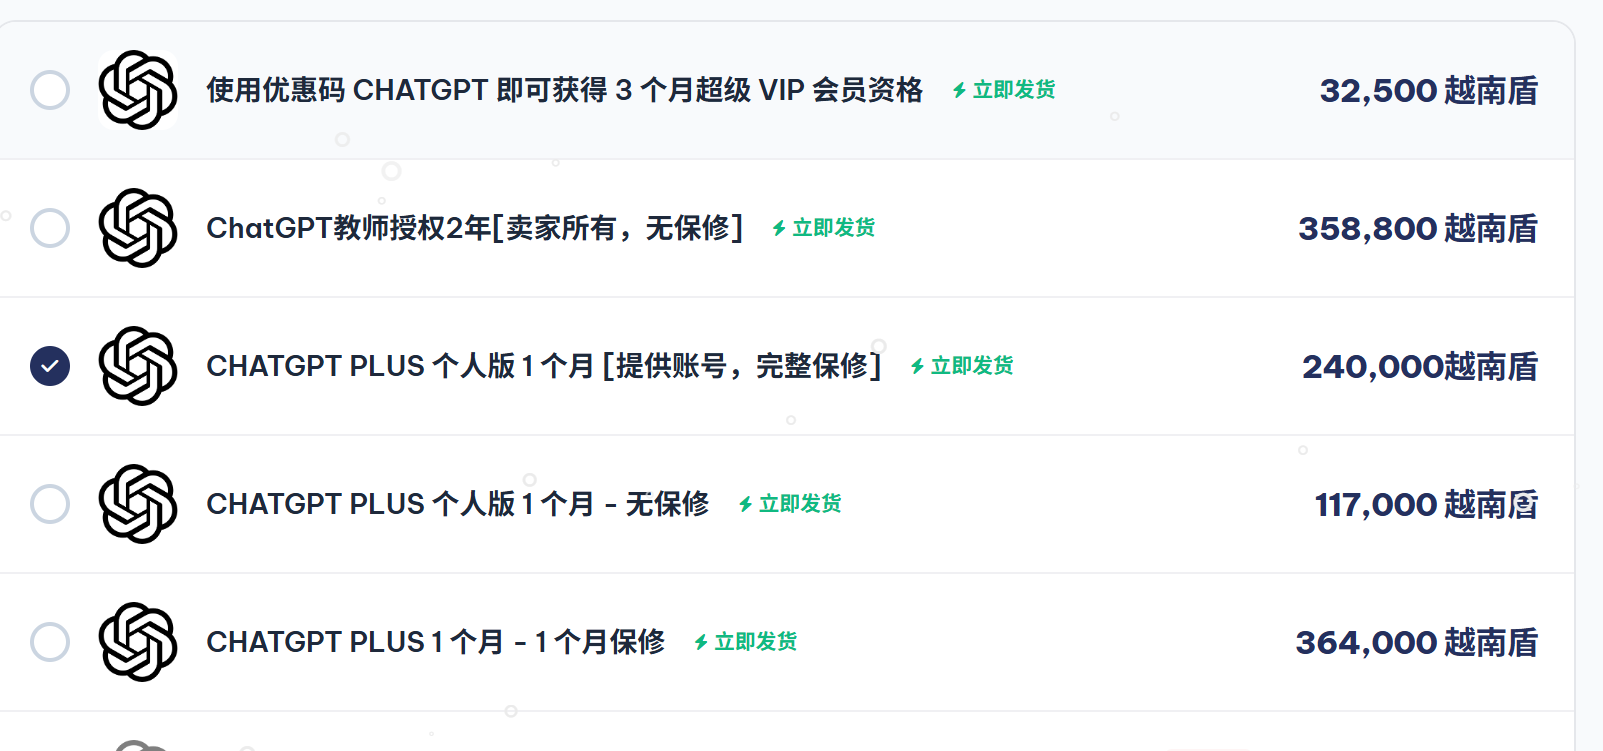The height and width of the screenshot is (751, 1603).
Task: Click the ChatGPT logo of the selected 240,000 row
Action: click(x=138, y=366)
